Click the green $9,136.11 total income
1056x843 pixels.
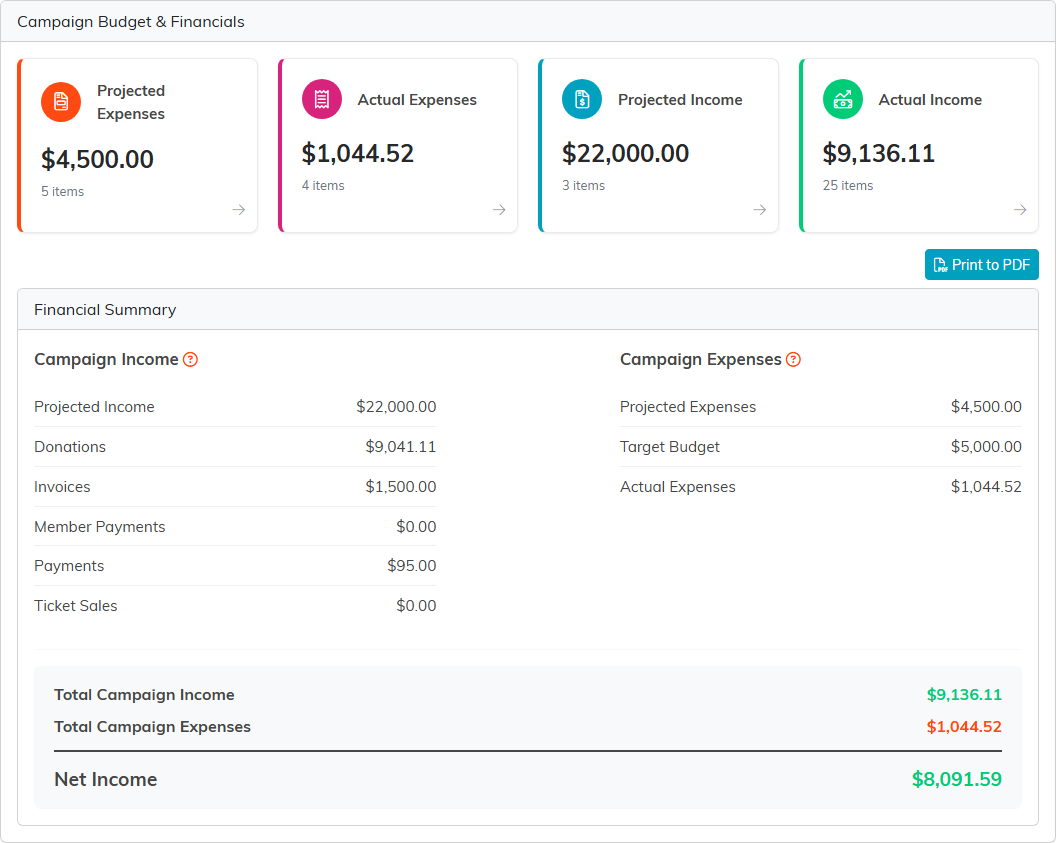click(x=964, y=695)
